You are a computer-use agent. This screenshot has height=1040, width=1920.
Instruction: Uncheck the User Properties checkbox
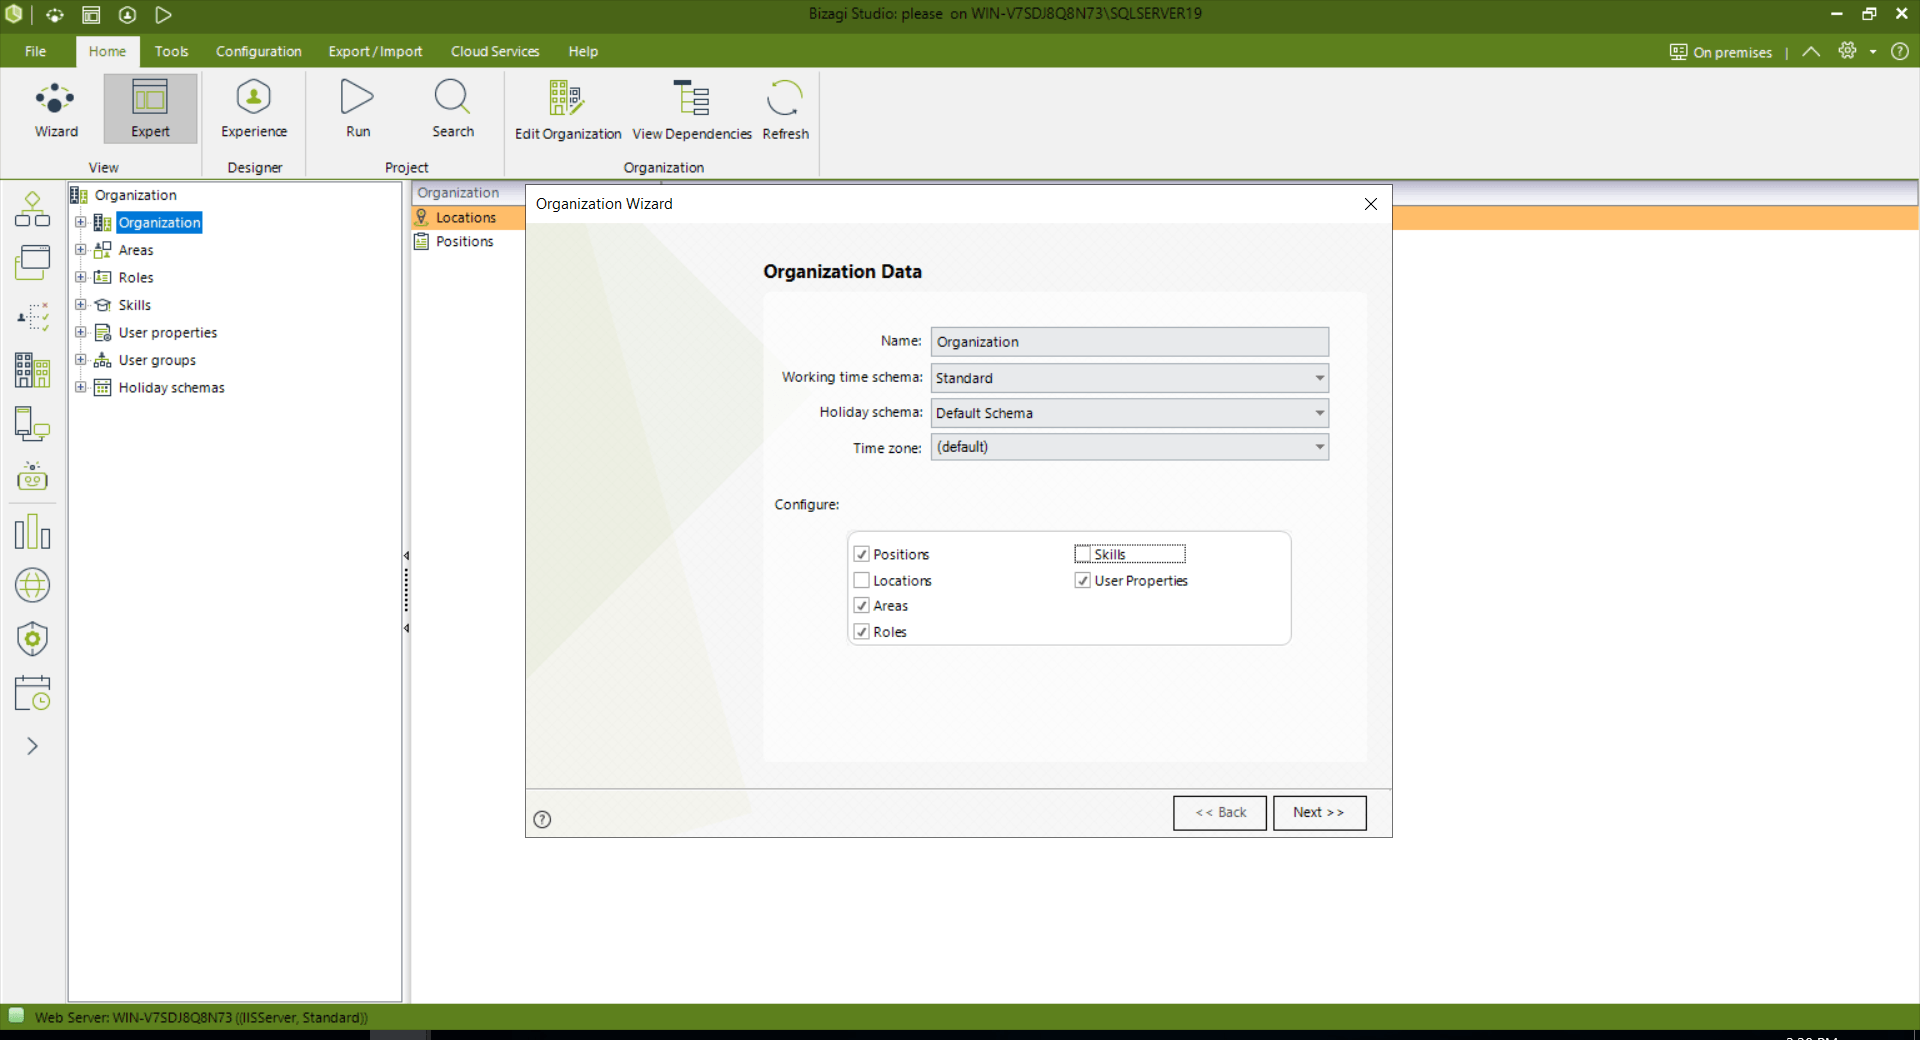point(1082,580)
